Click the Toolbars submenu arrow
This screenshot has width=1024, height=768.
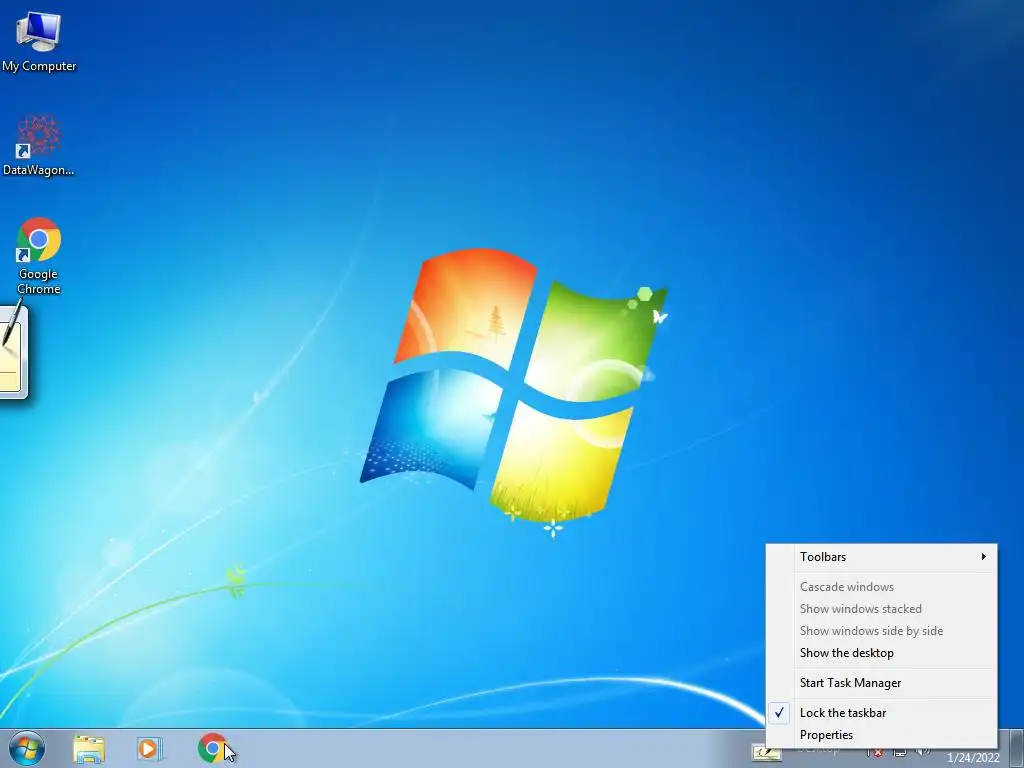[984, 556]
